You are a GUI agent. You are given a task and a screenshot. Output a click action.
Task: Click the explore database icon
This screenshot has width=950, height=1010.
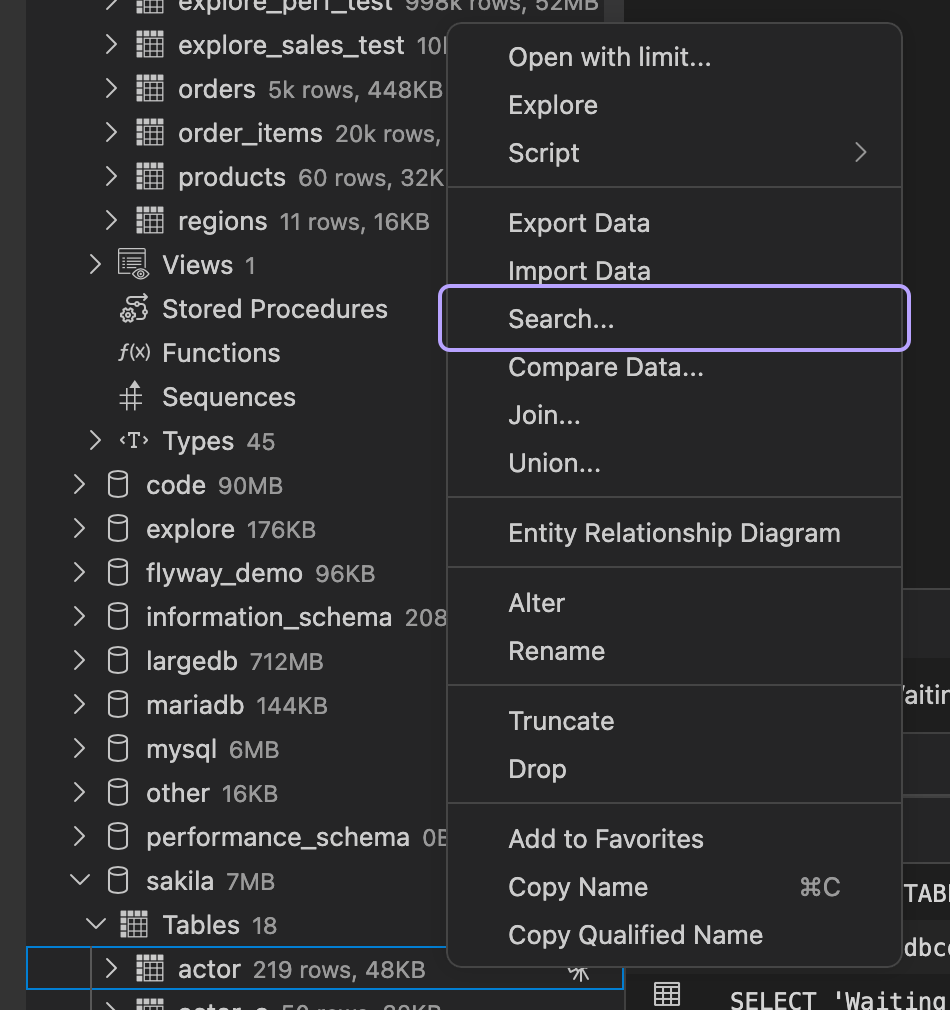pyautogui.click(x=117, y=528)
